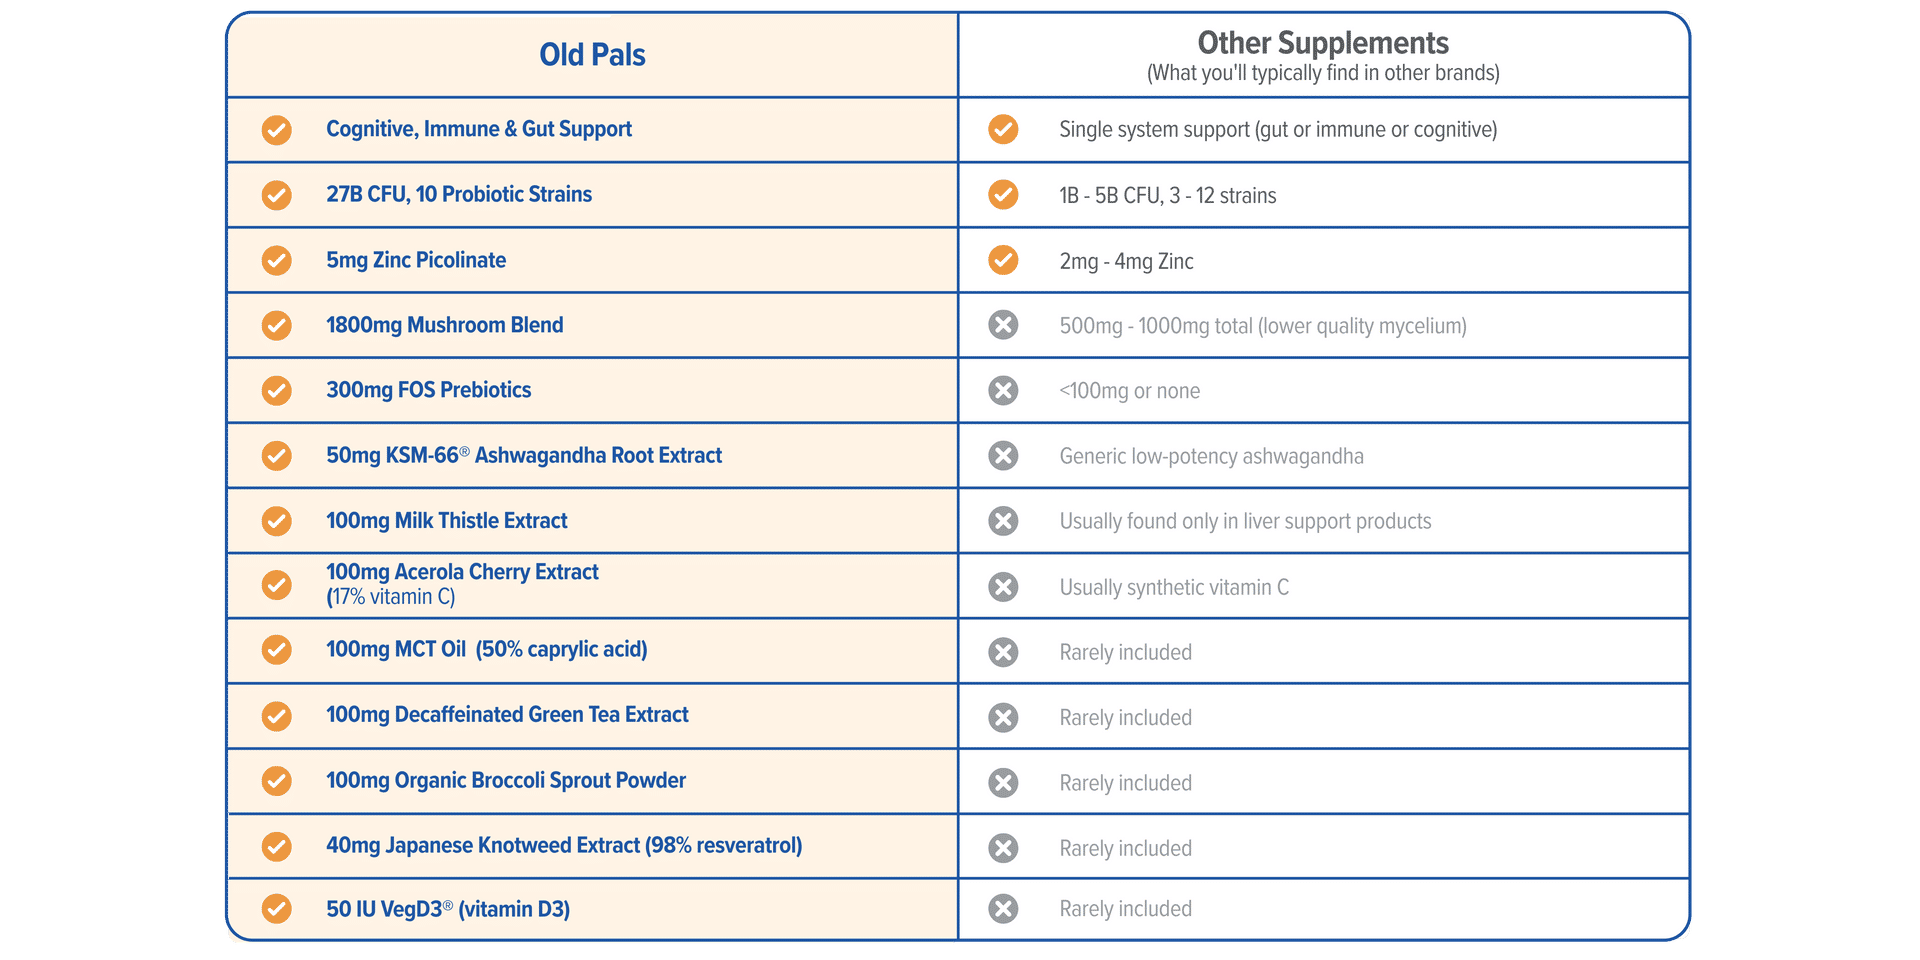This screenshot has height=960, width=1920.
Task: Click the gray X icon beside 500mg - 1000mg total
Action: [x=1003, y=325]
